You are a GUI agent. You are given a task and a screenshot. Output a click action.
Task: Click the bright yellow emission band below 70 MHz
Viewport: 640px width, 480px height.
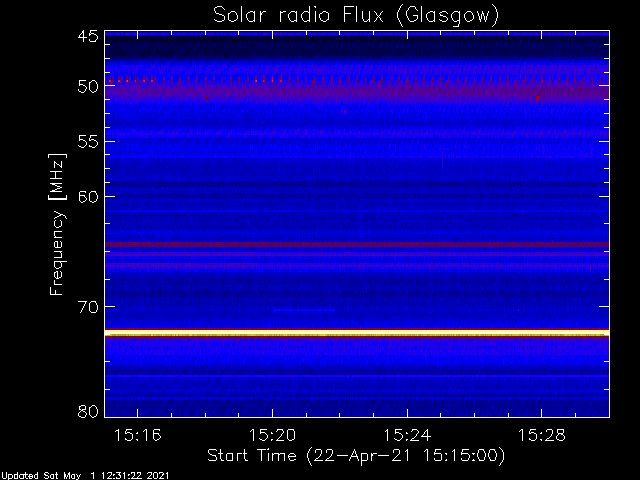tap(357, 333)
